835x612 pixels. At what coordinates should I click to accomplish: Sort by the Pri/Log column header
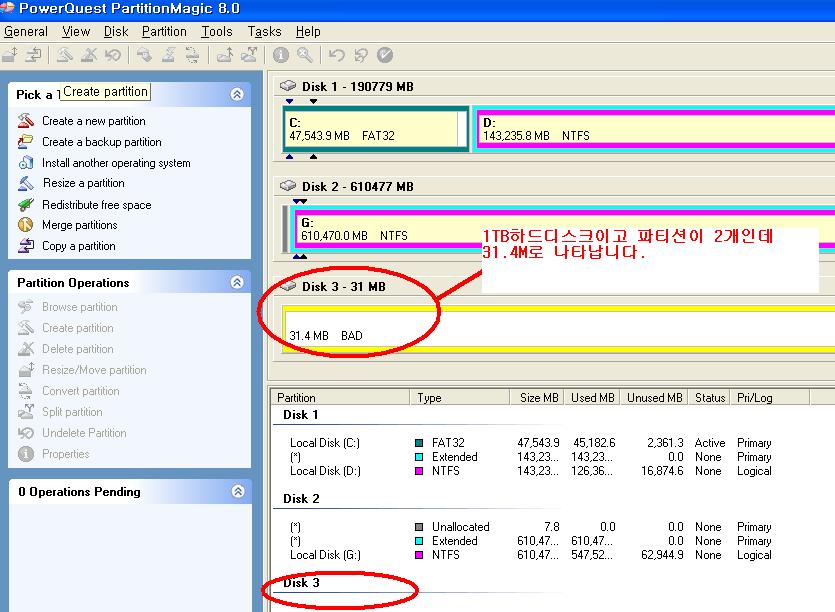click(770, 397)
